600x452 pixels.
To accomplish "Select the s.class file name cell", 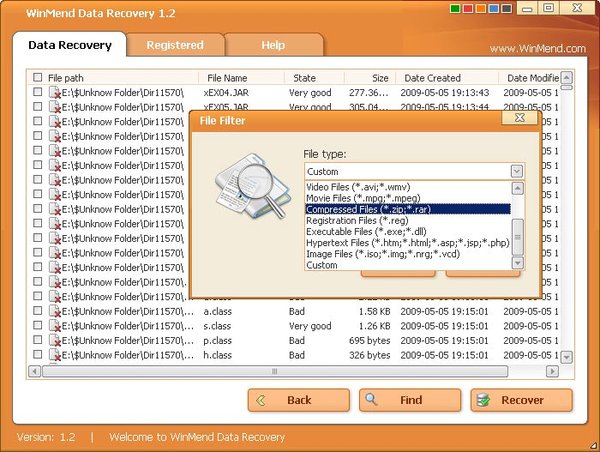I will (217, 326).
